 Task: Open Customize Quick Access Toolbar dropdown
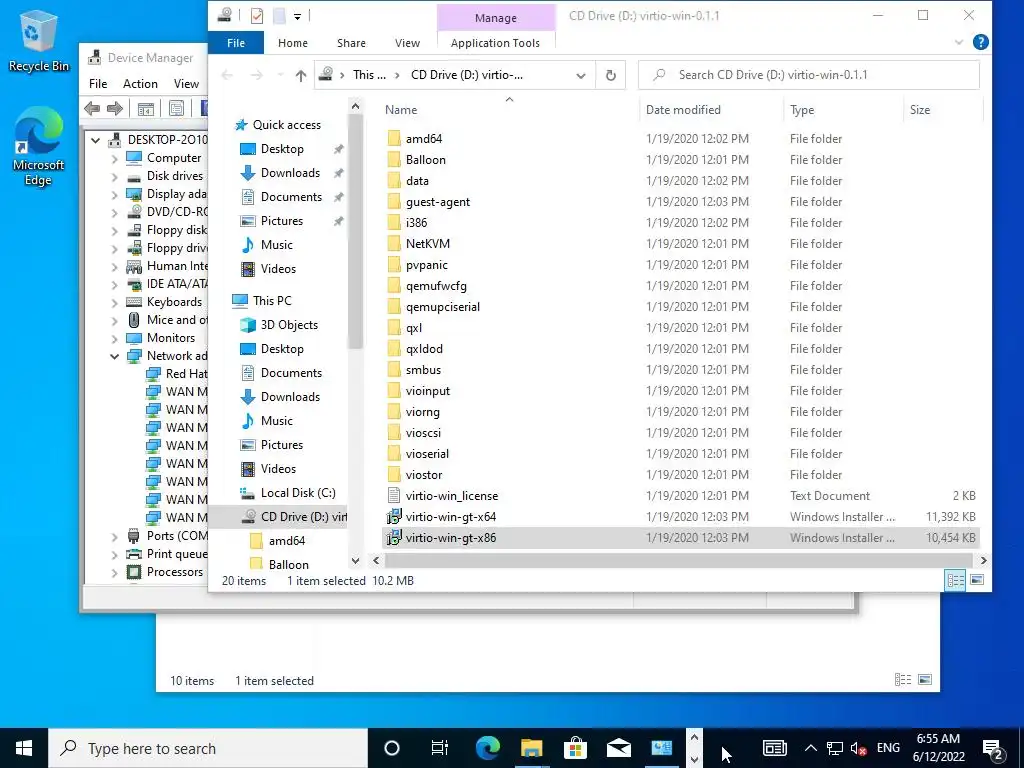[297, 16]
